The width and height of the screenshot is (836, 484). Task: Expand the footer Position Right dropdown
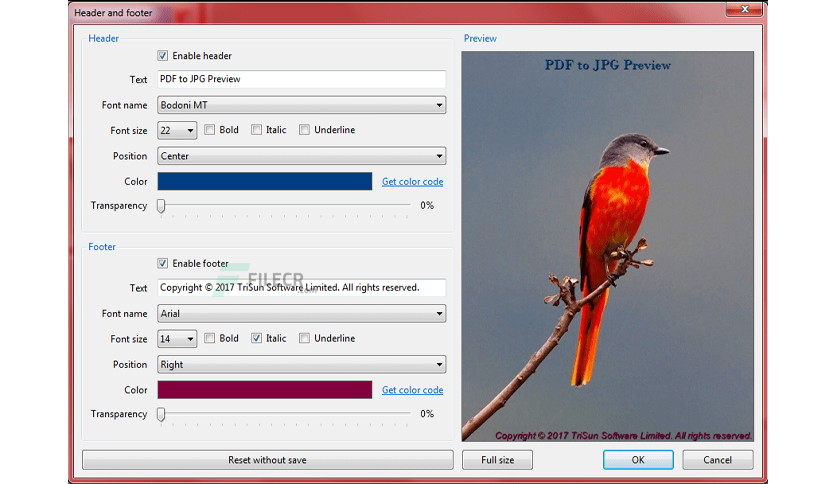(301, 365)
